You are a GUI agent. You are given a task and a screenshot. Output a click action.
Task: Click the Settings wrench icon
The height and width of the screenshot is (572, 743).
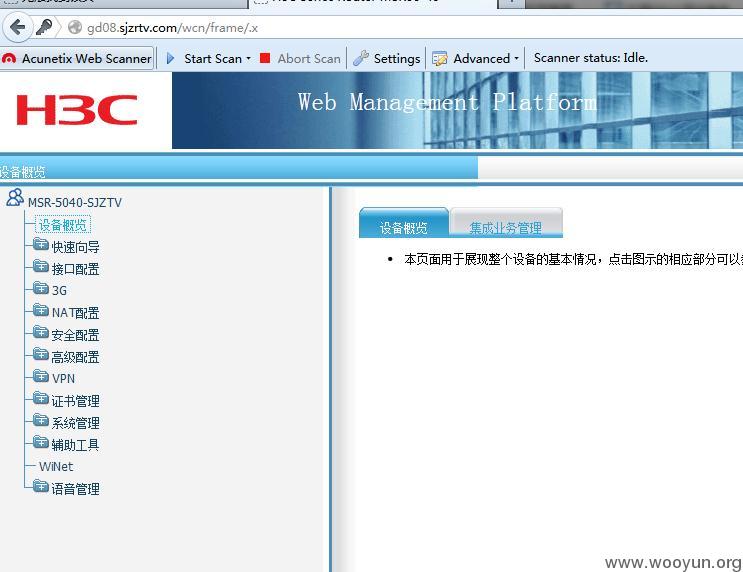361,58
